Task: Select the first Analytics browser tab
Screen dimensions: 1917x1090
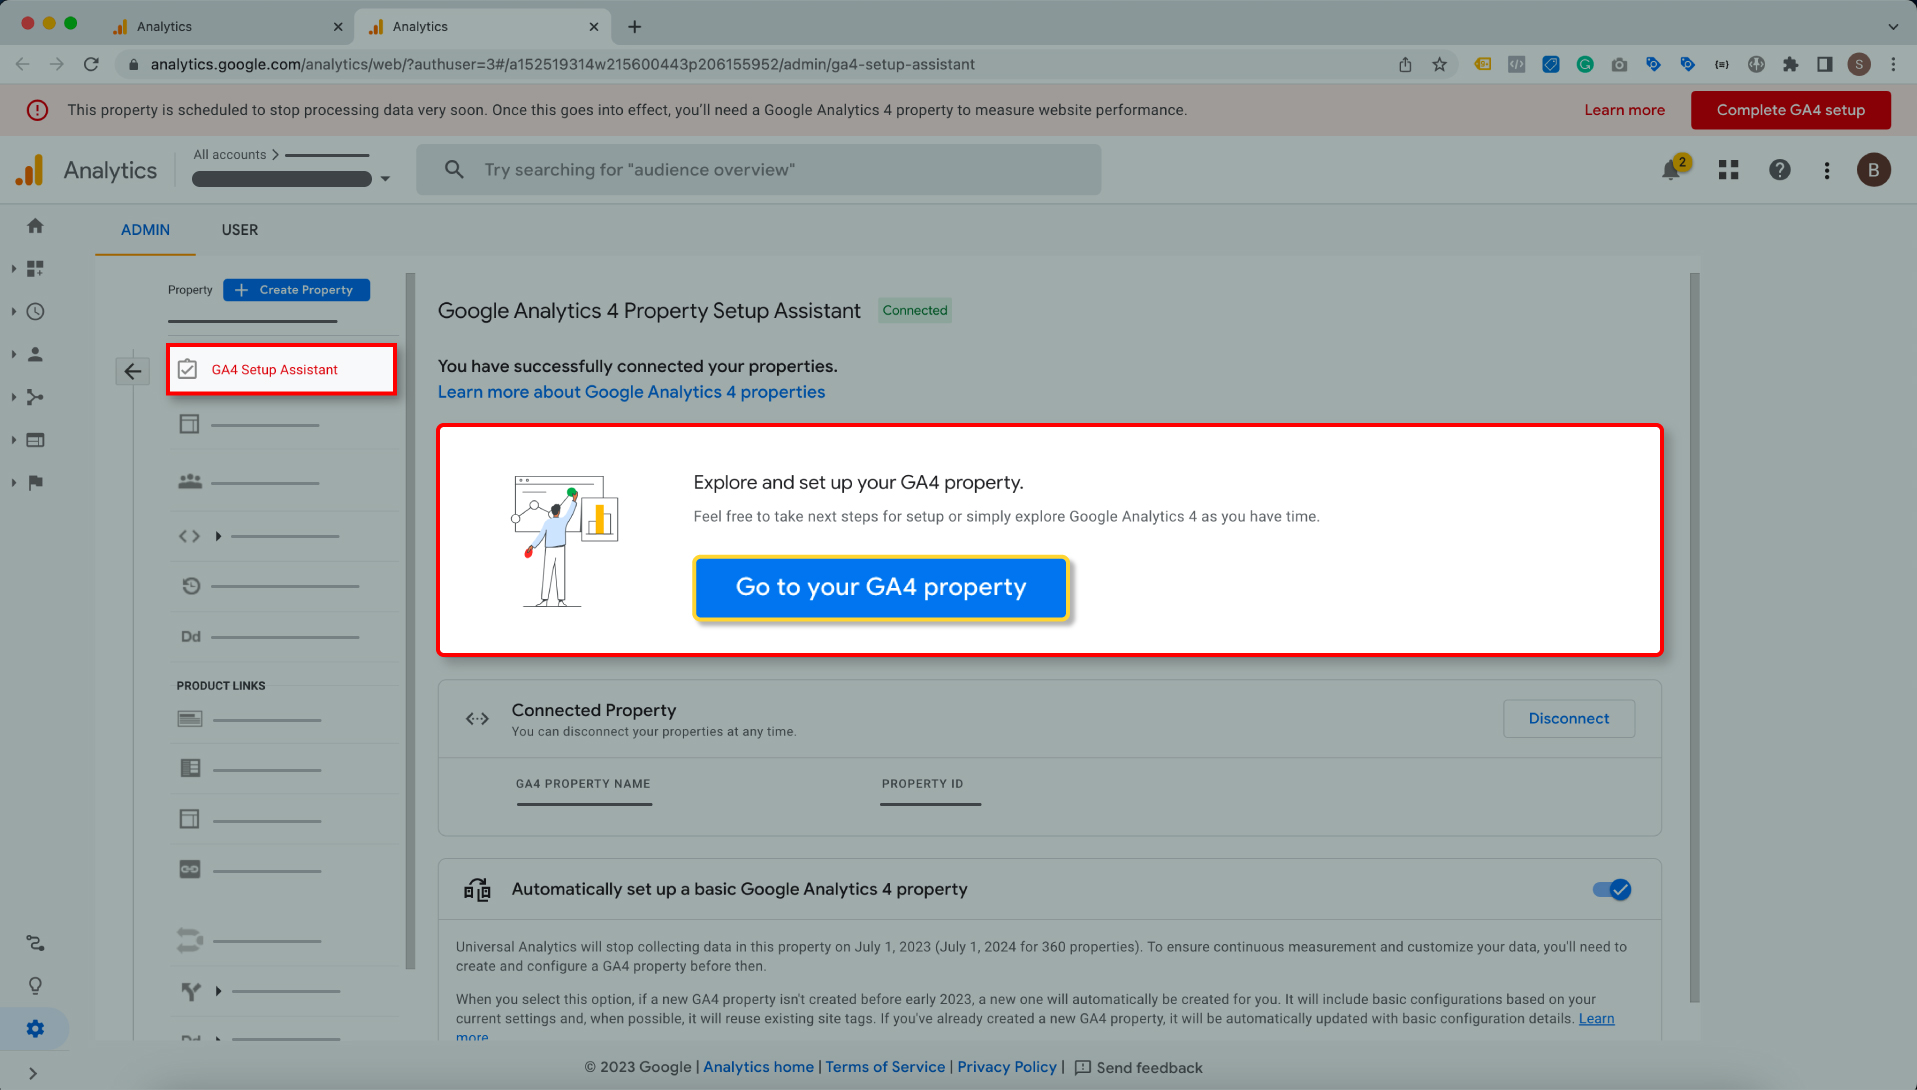Action: point(226,27)
